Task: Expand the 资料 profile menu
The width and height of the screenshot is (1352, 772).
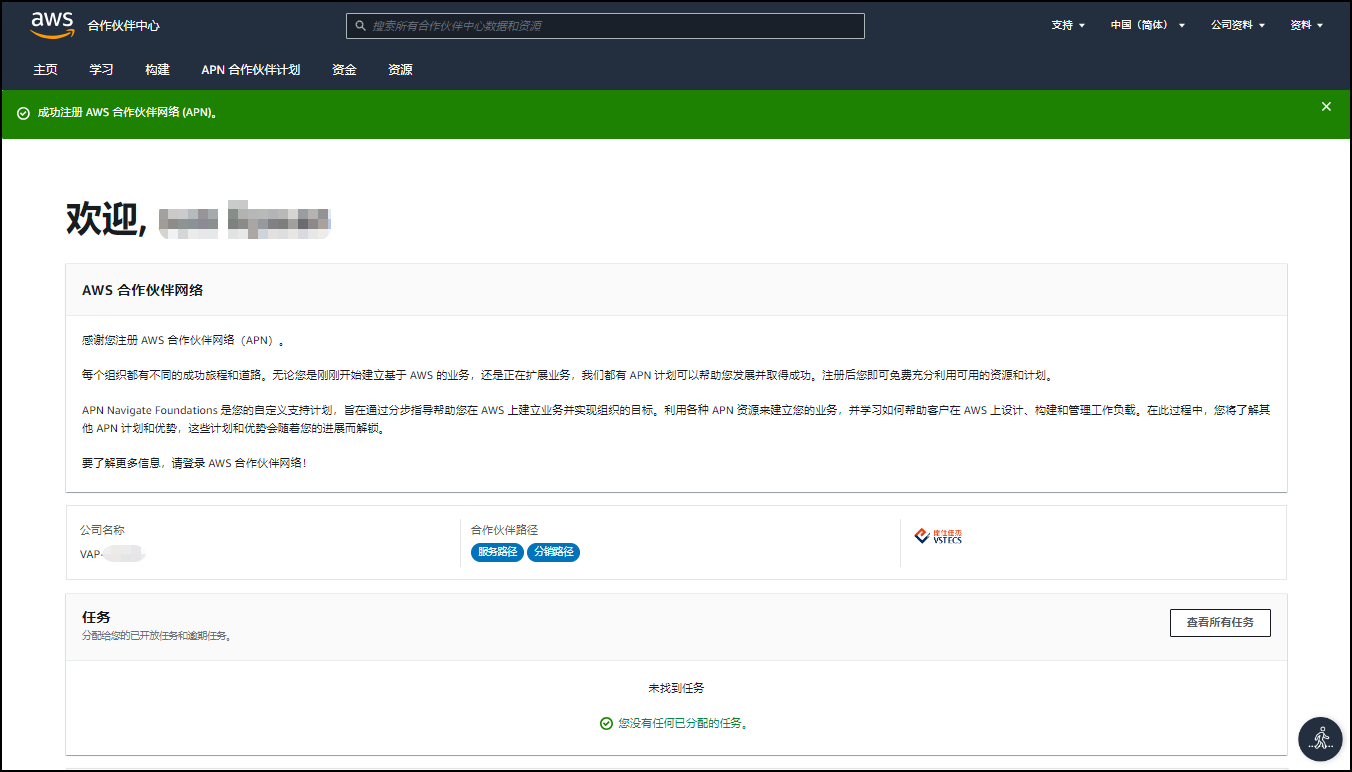Action: coord(1307,26)
